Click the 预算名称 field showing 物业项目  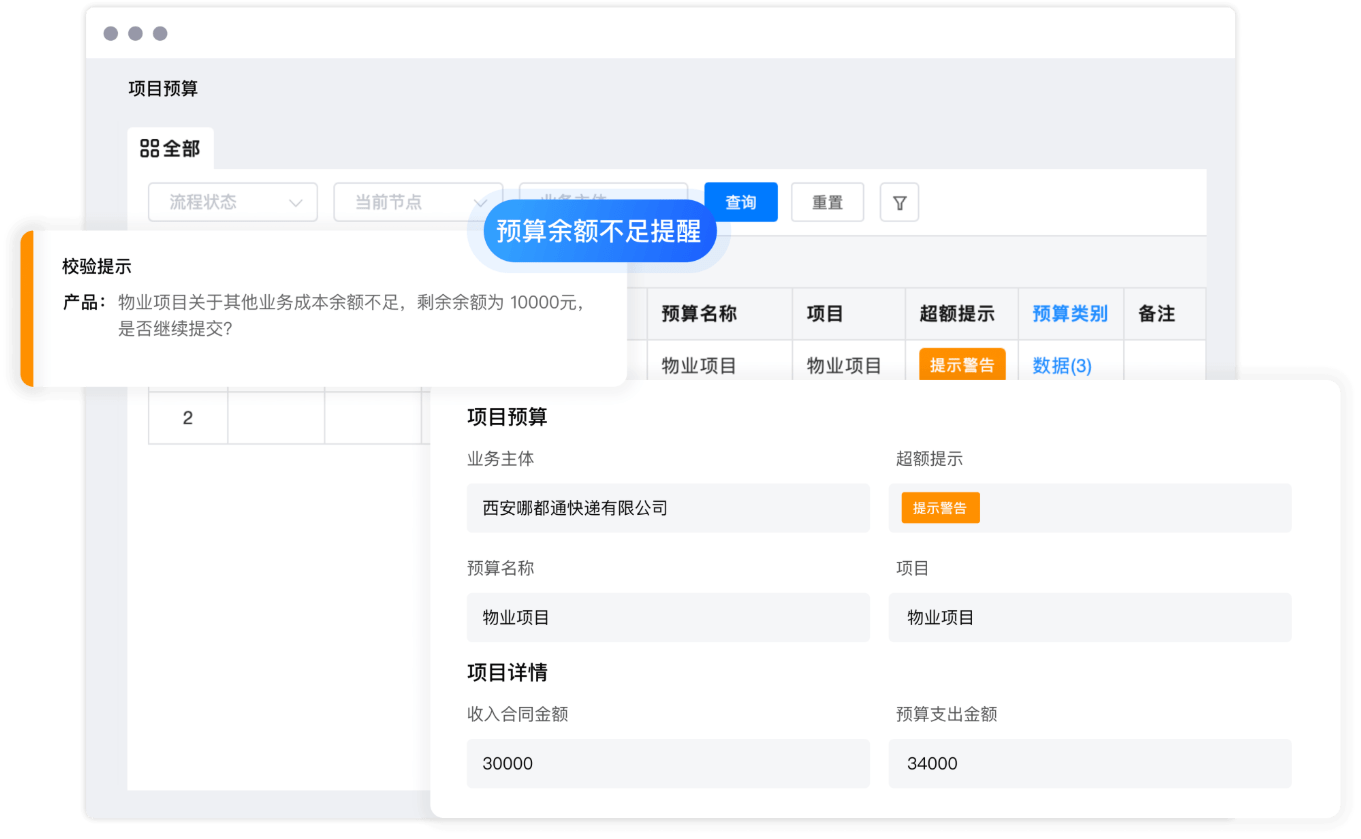(668, 617)
